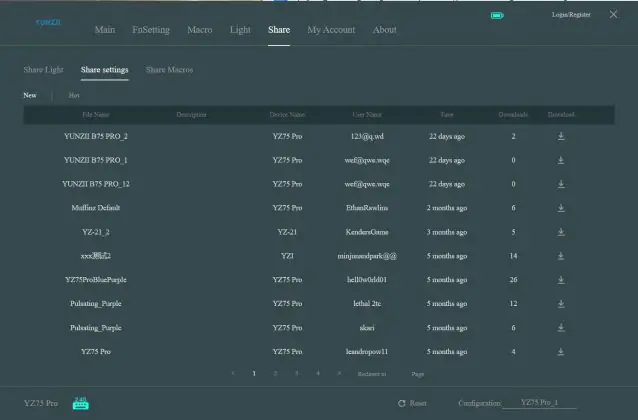Click the download count 14
638x420 pixels.
513,256
